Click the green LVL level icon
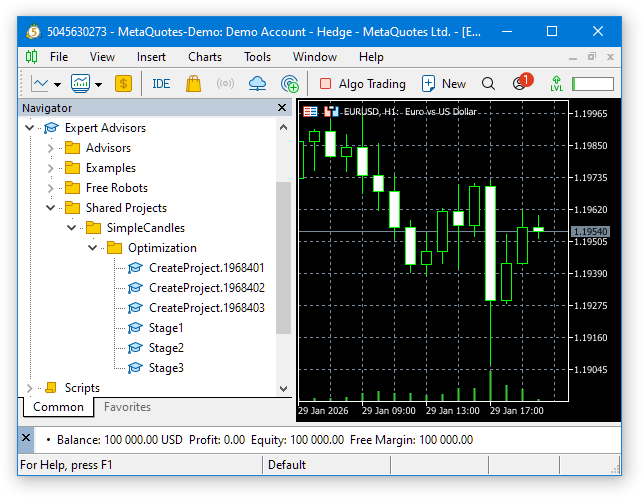Image resolution: width=643 pixels, height=498 pixels. click(556, 84)
